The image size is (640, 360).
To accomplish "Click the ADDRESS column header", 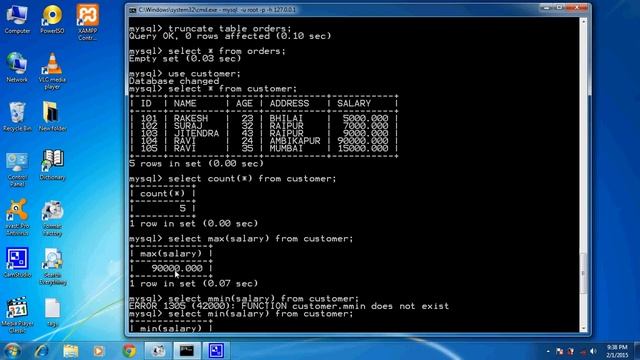I will pyautogui.click(x=289, y=104).
